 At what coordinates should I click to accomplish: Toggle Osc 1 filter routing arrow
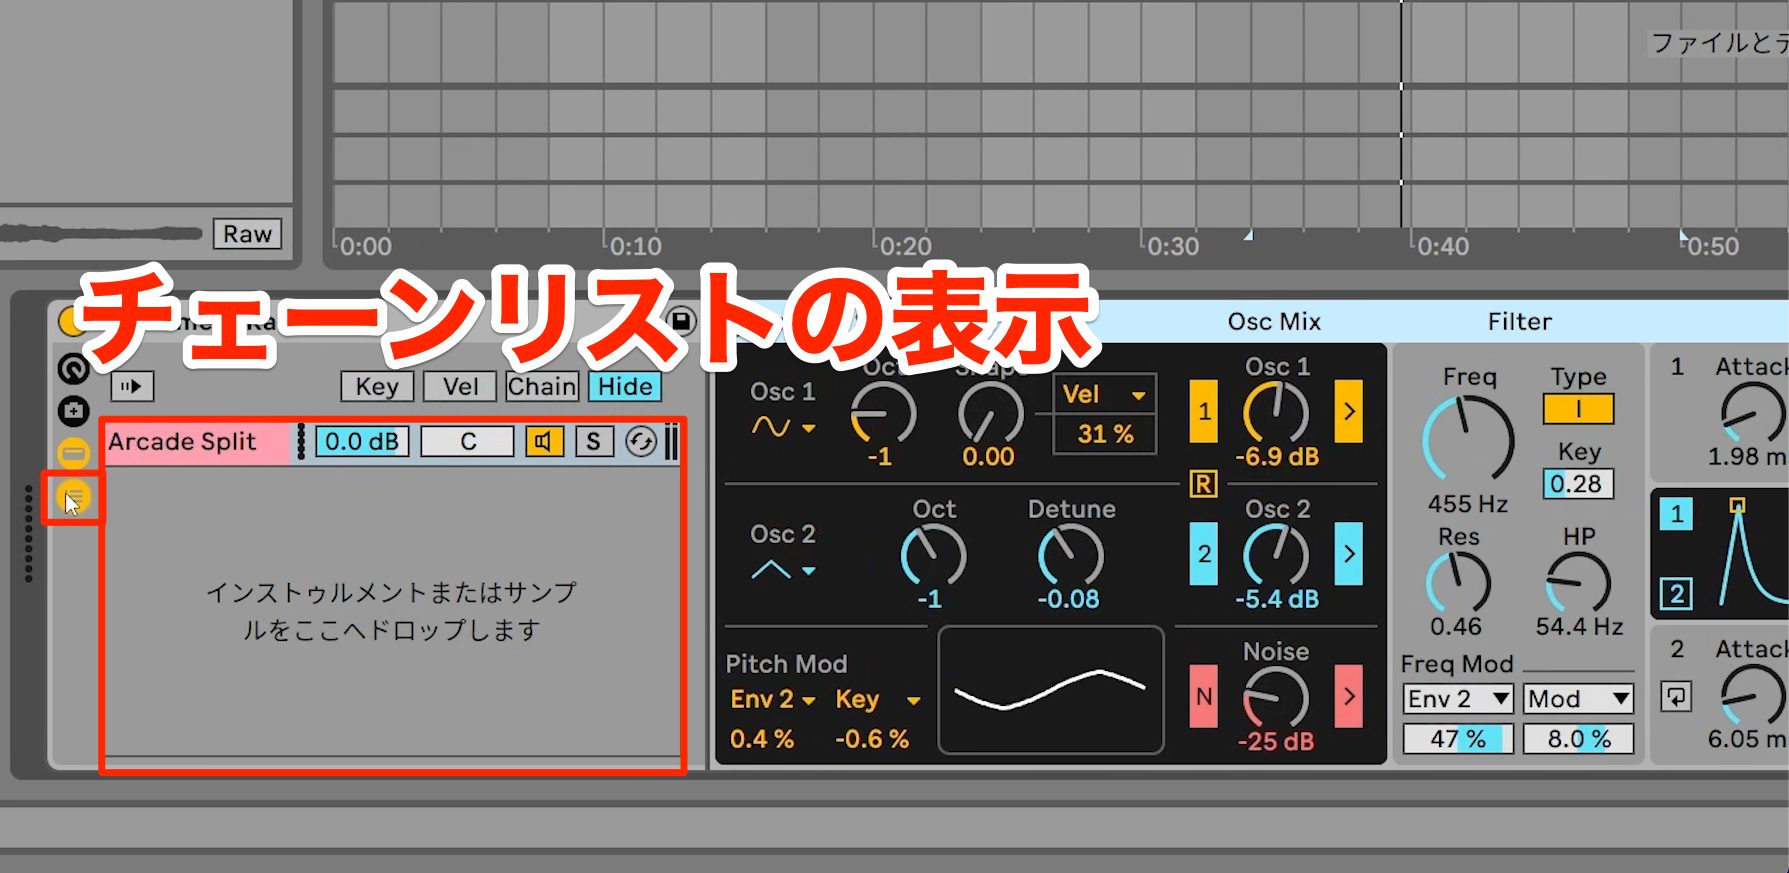1349,411
